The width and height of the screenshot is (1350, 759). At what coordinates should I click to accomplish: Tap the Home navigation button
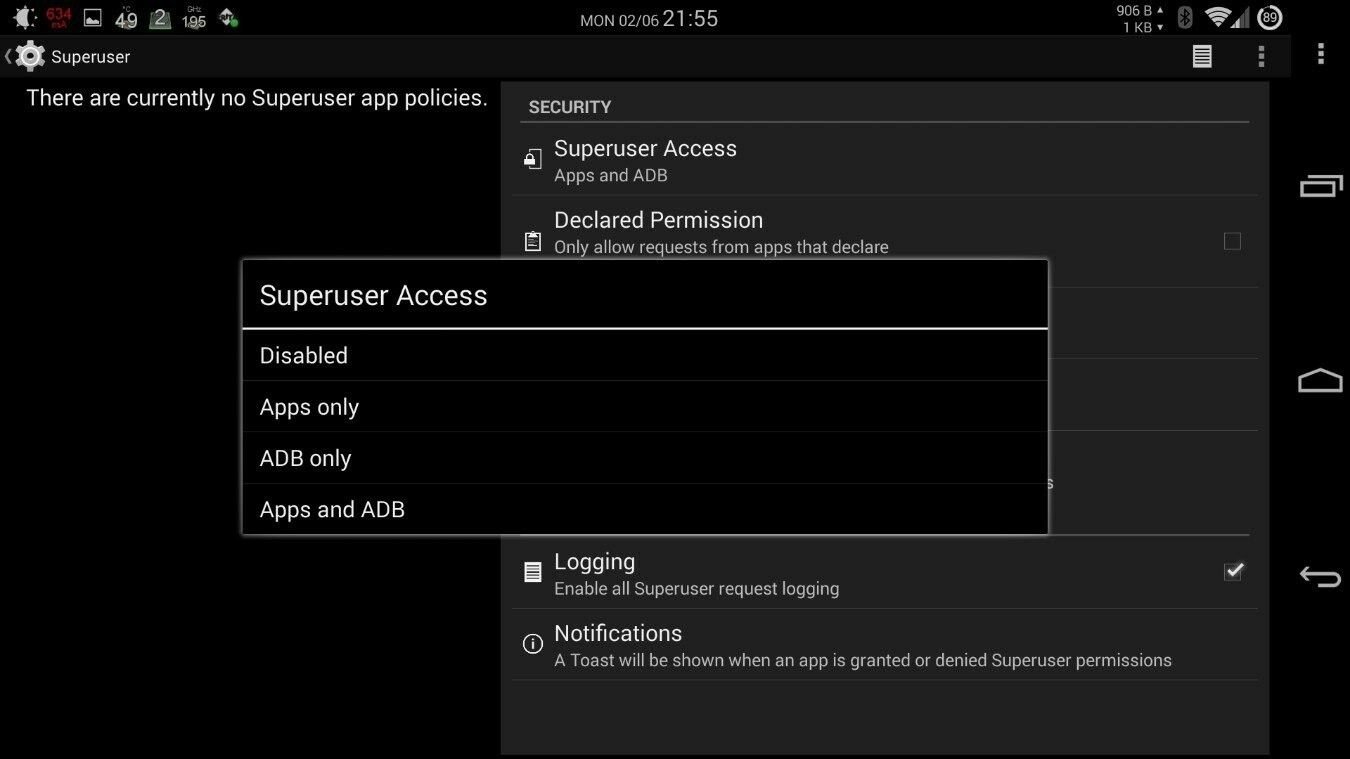click(1320, 380)
